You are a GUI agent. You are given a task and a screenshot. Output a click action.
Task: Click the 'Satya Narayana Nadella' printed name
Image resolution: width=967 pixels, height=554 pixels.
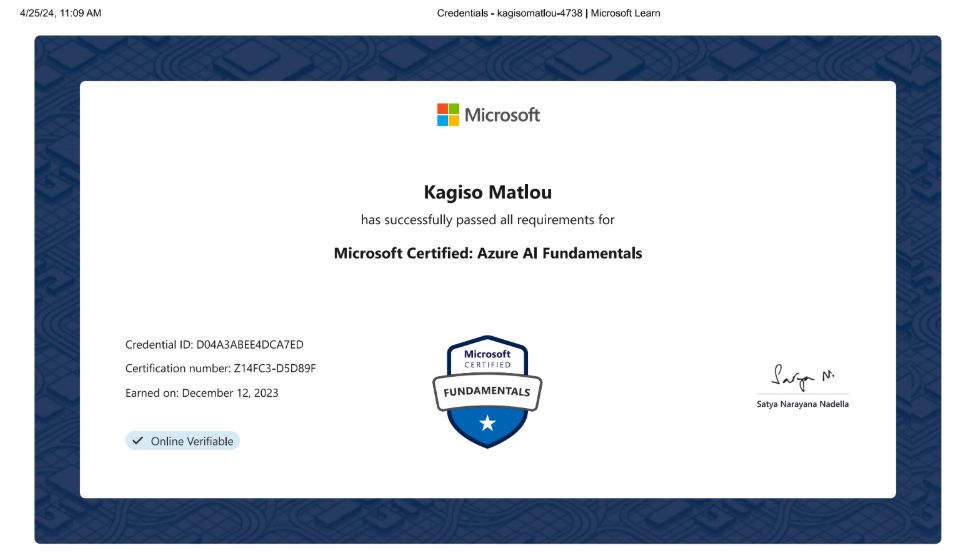(x=802, y=404)
